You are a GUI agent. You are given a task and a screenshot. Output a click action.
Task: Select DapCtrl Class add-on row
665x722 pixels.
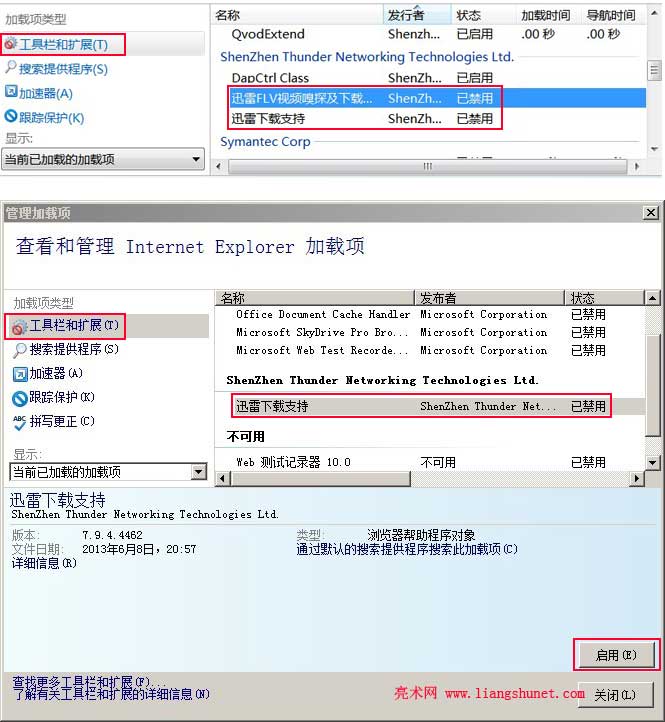(x=428, y=78)
